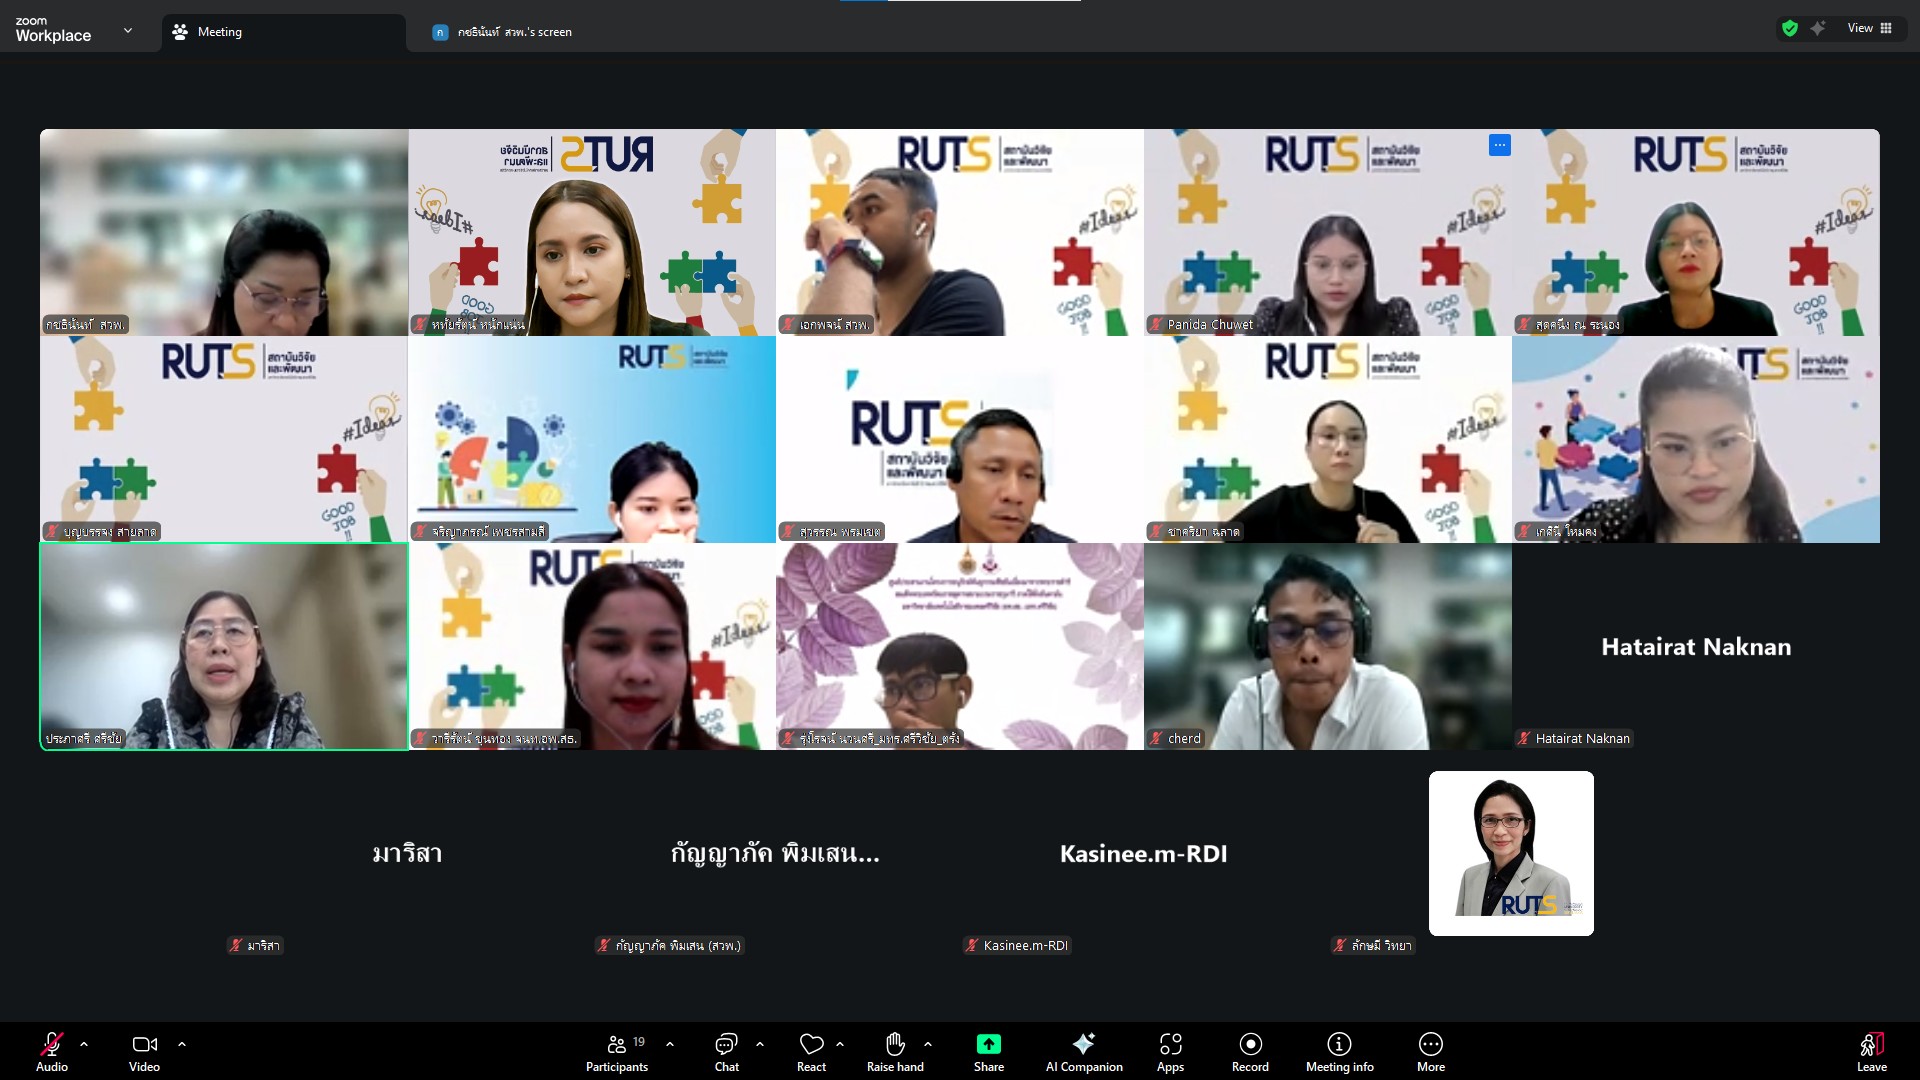The width and height of the screenshot is (1920, 1080).
Task: Switch to the Meeting tab
Action: 284,32
